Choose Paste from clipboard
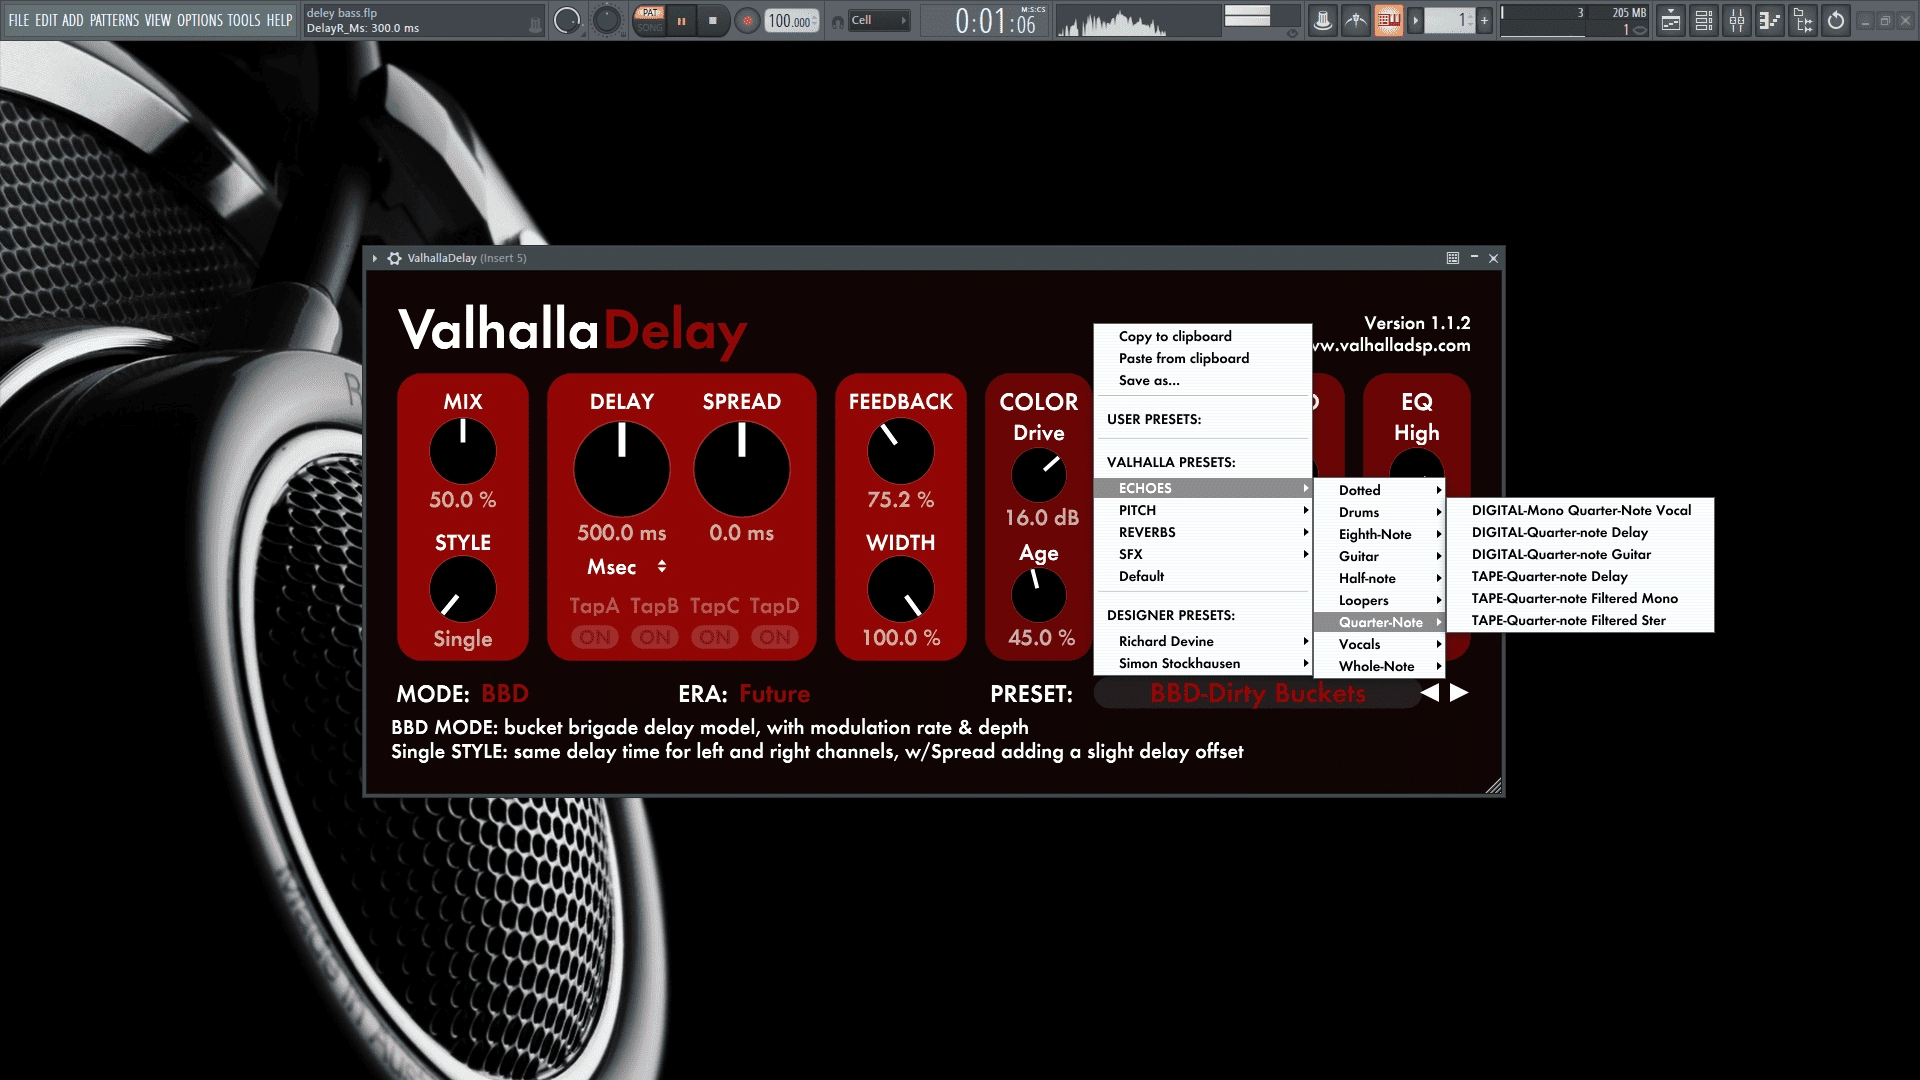The width and height of the screenshot is (1920, 1080). click(x=1202, y=358)
